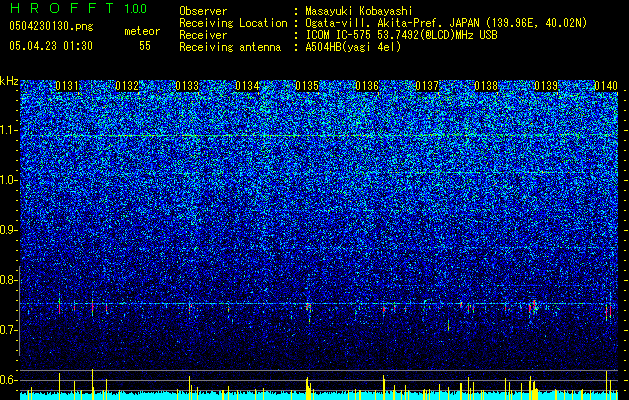The width and height of the screenshot is (629, 400).
Task: Click the date stamp 05.04.23 01:30
Action: click(51, 46)
